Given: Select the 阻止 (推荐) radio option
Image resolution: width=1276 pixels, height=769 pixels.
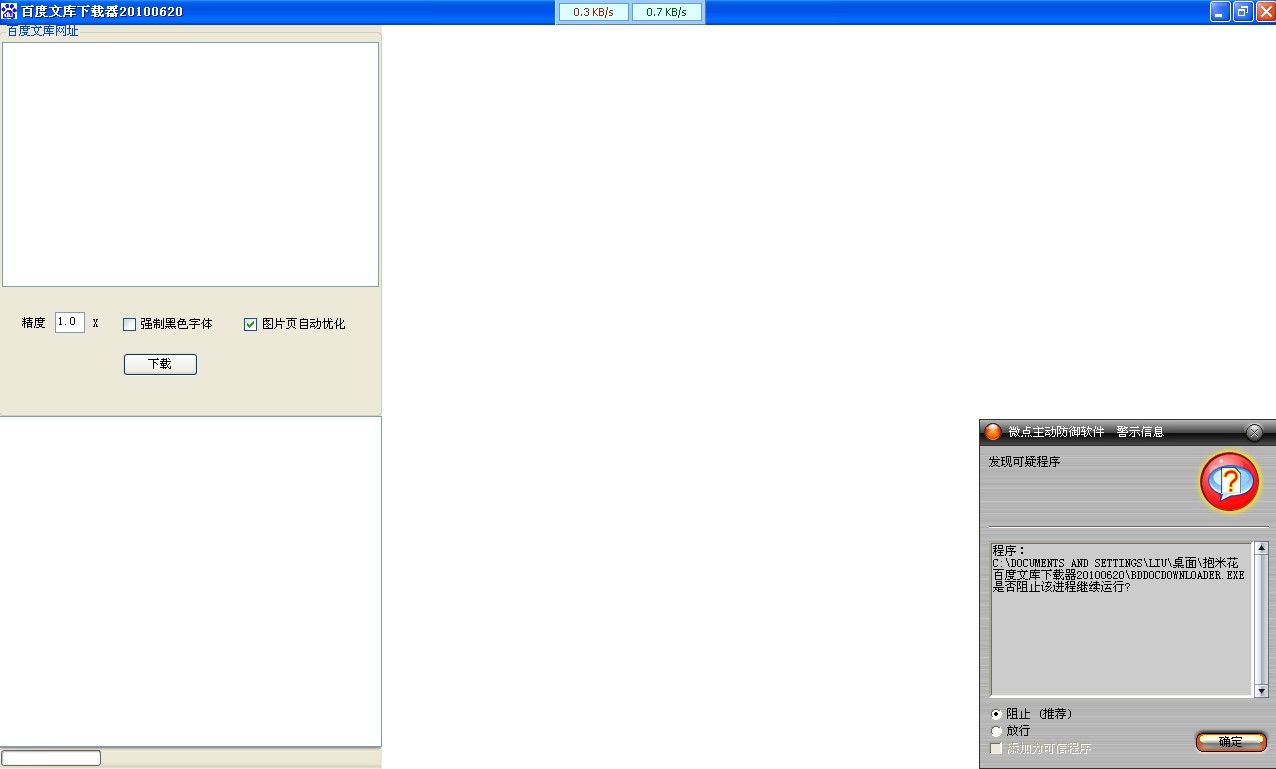Looking at the screenshot, I should [x=996, y=714].
